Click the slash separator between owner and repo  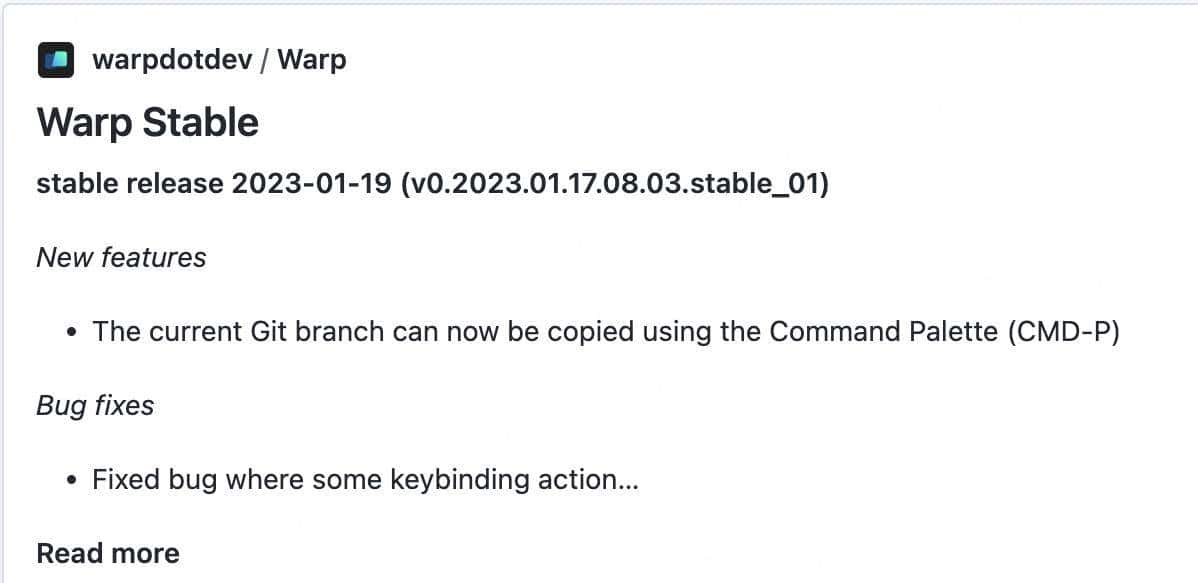pos(265,60)
